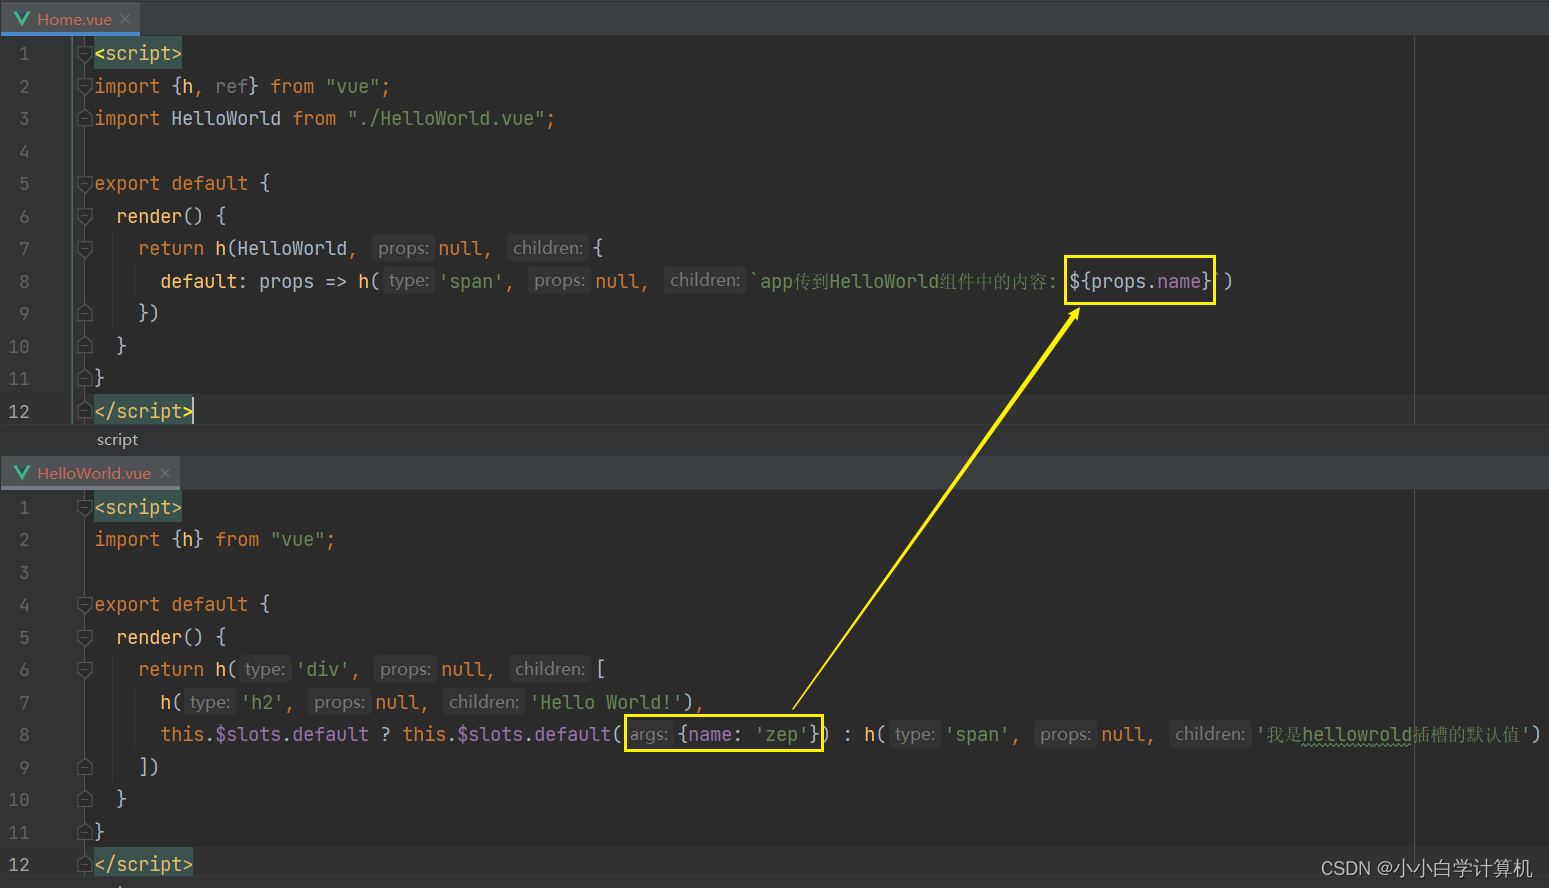Screen dimensions: 1549x888
Task: Click the 'span' string on Home.vue line 8
Action: tap(471, 282)
